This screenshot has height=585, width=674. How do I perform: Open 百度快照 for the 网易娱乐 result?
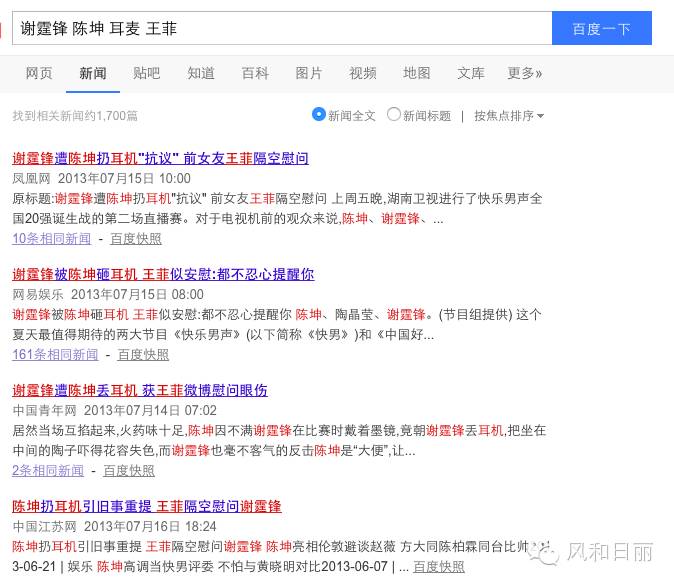[143, 355]
